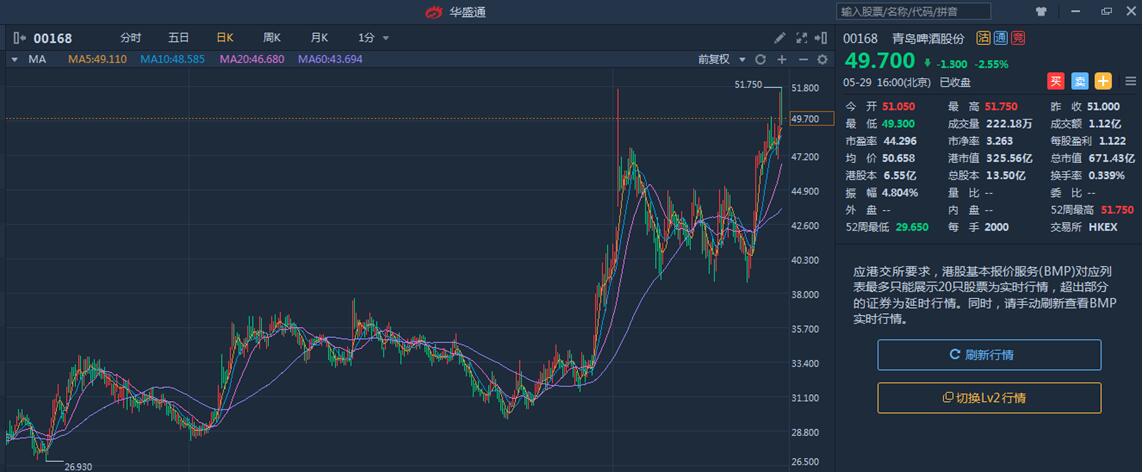Click the MA5:49.110 indicator label
1145x472 pixels.
97,59
